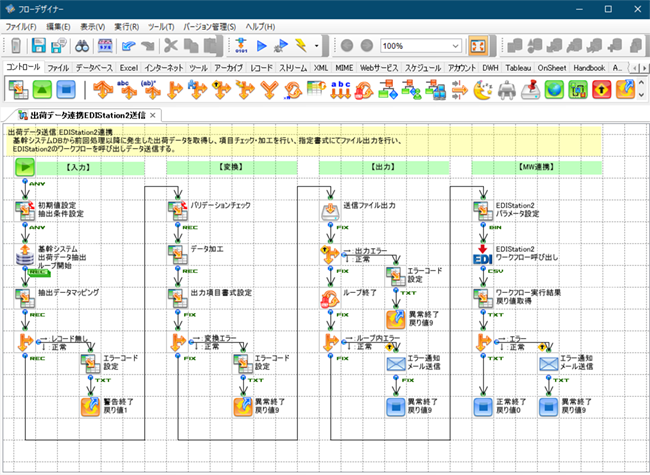Image resolution: width=650 pixels, height=475 pixels.
Task: Select the 抽出データマッピング node icon
Action: point(25,298)
